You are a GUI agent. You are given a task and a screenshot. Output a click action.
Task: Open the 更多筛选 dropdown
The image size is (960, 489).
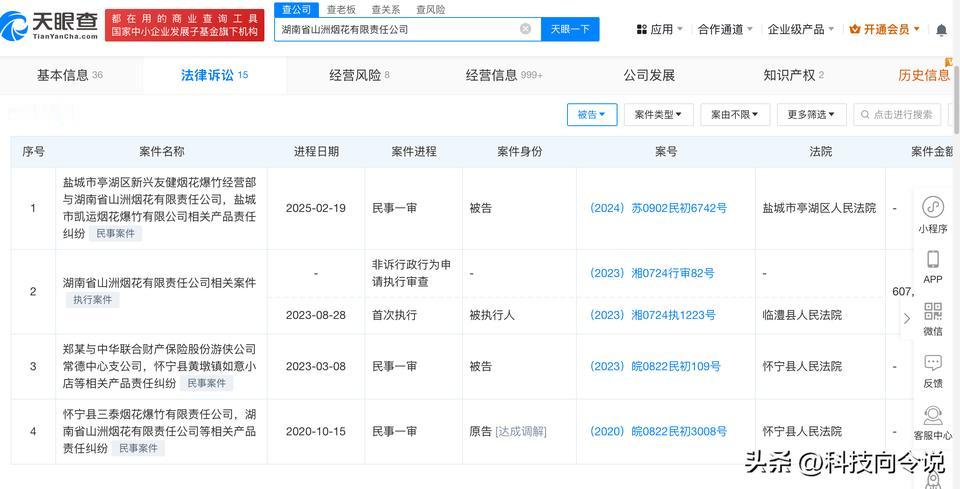pos(811,114)
